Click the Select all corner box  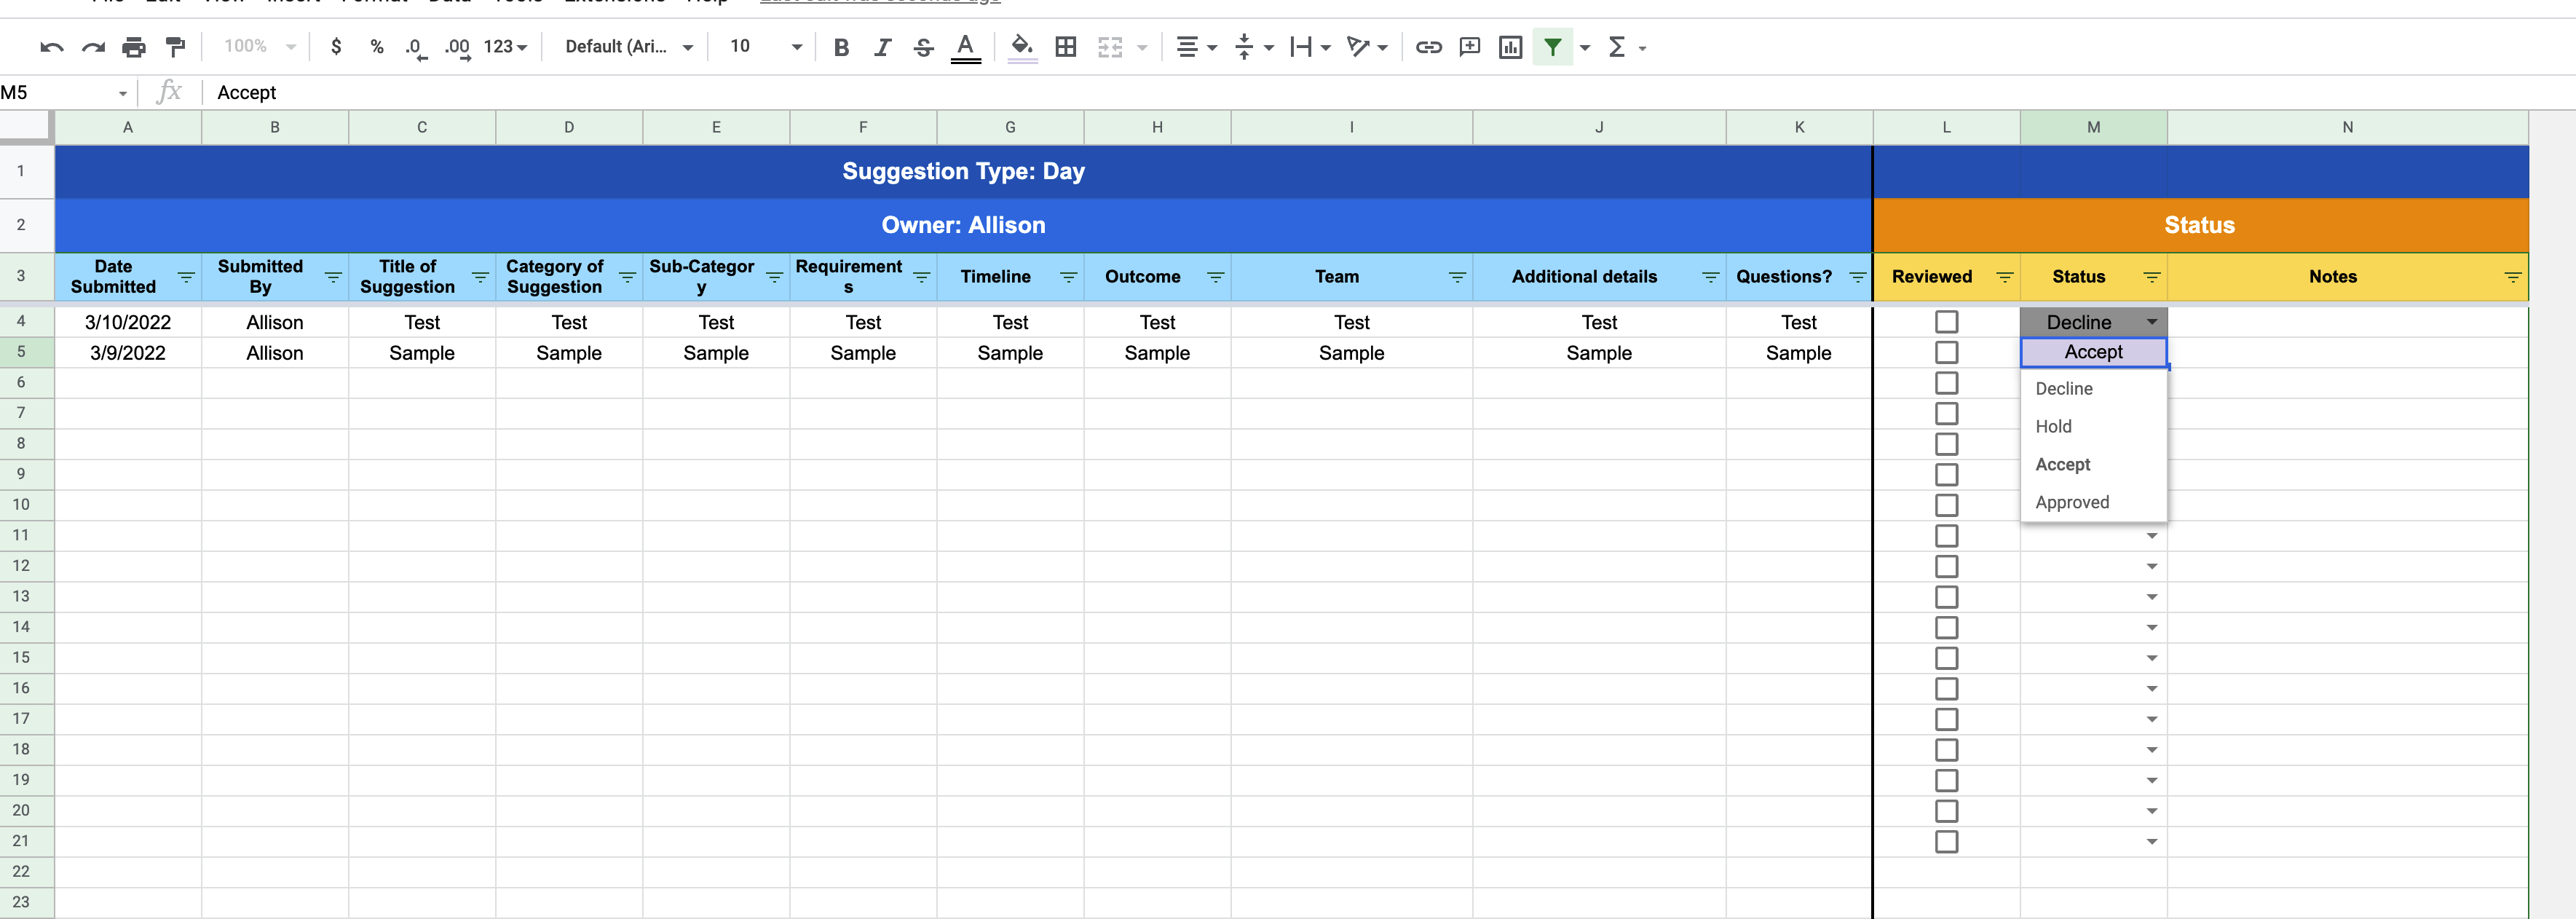(25, 126)
